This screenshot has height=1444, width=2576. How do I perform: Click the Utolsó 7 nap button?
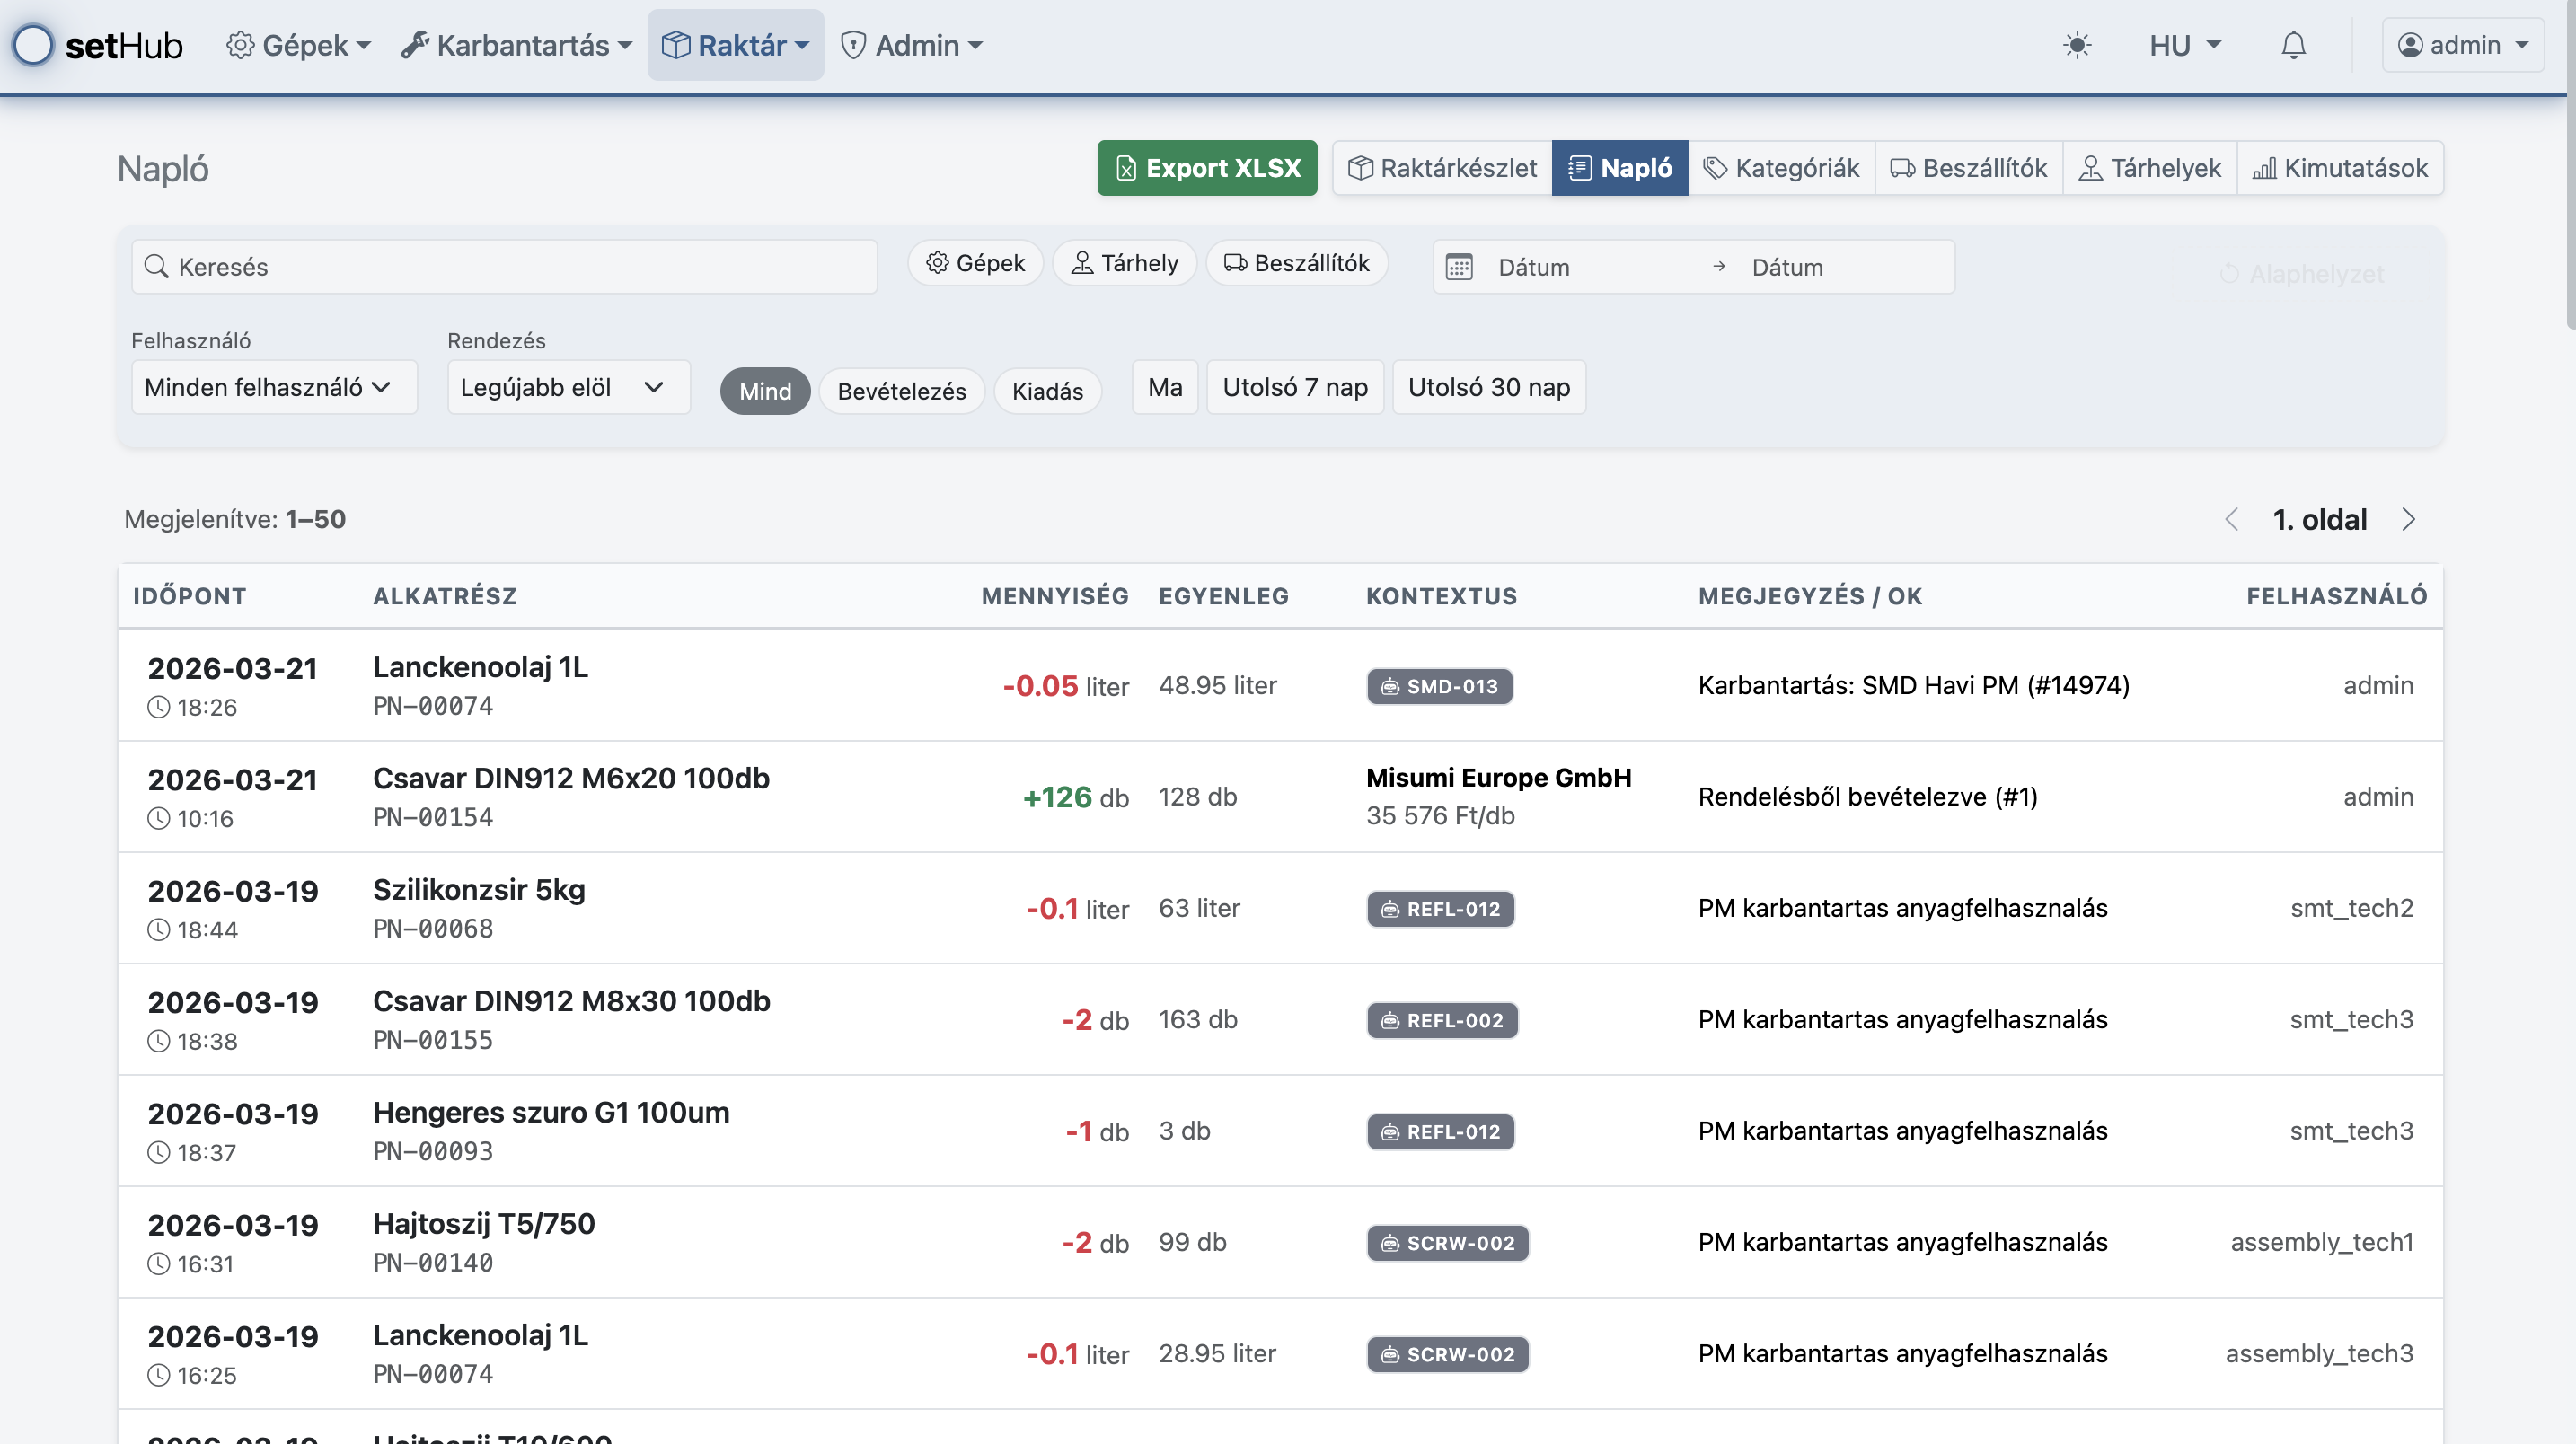1294,387
